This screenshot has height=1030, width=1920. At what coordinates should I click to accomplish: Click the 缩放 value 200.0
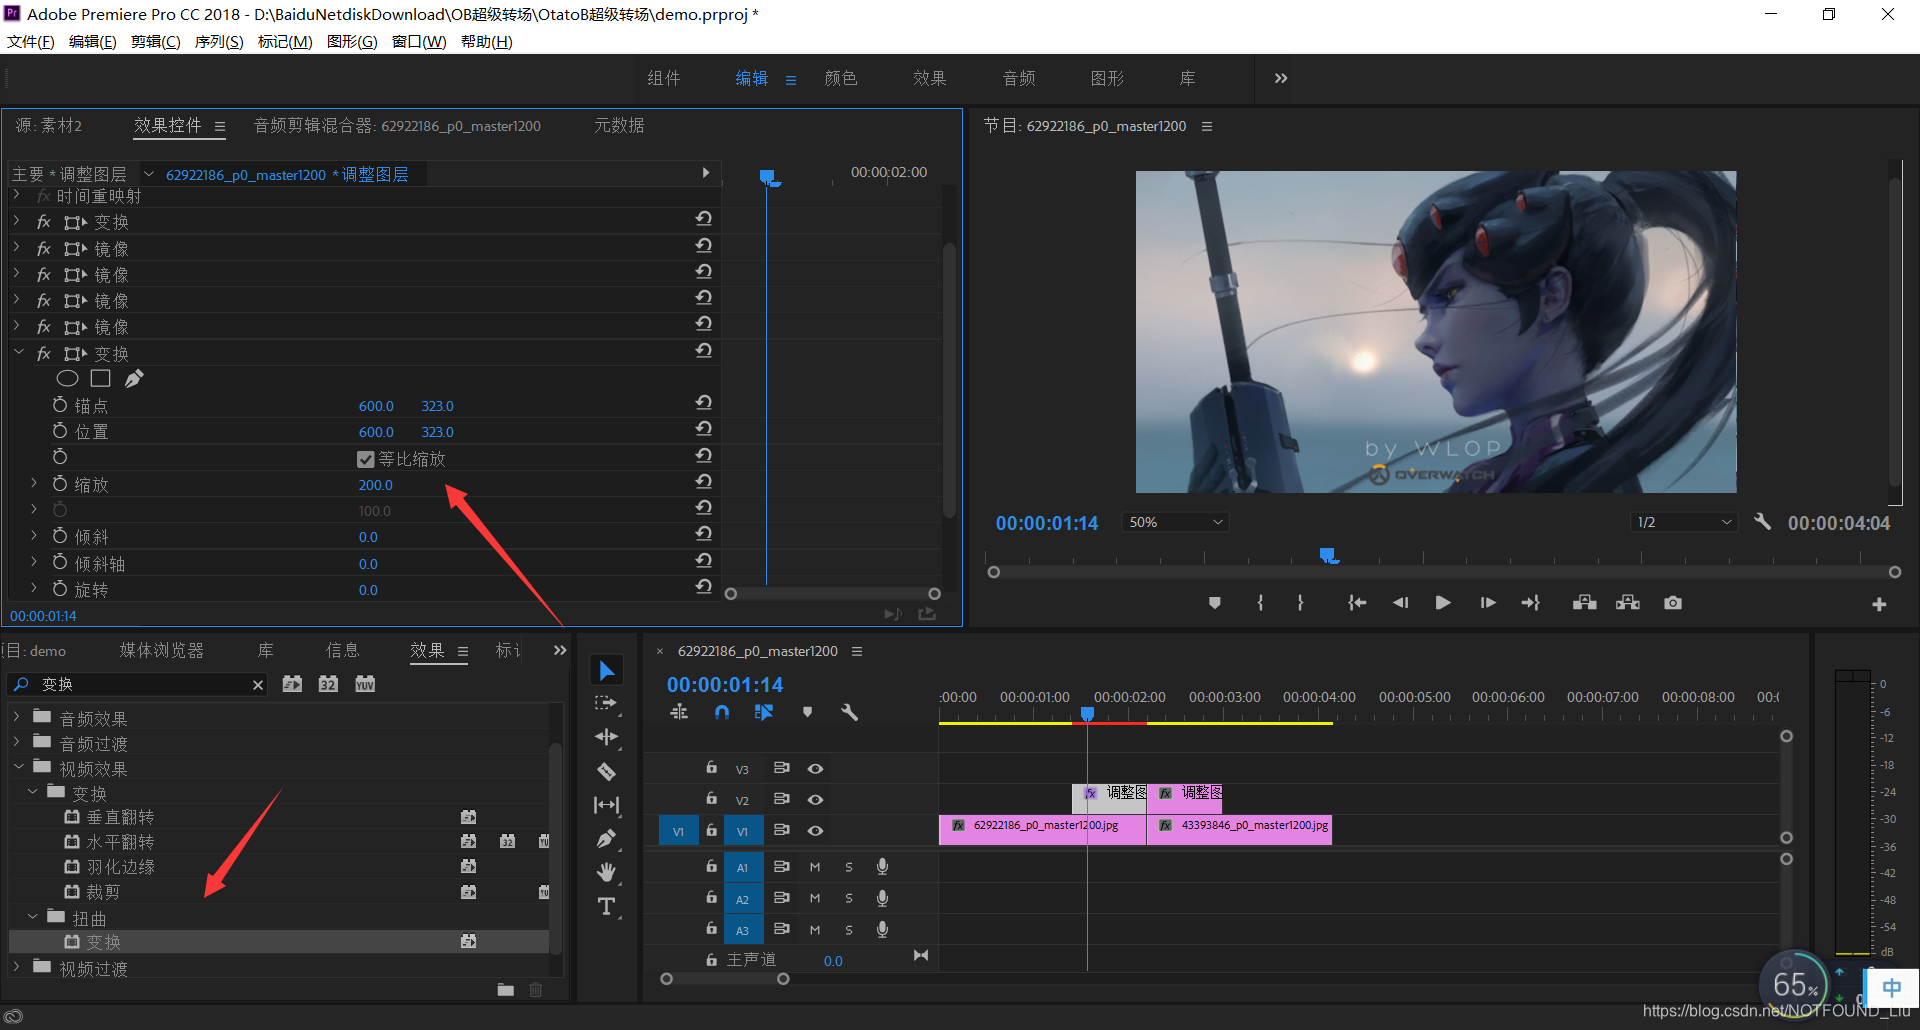click(376, 485)
